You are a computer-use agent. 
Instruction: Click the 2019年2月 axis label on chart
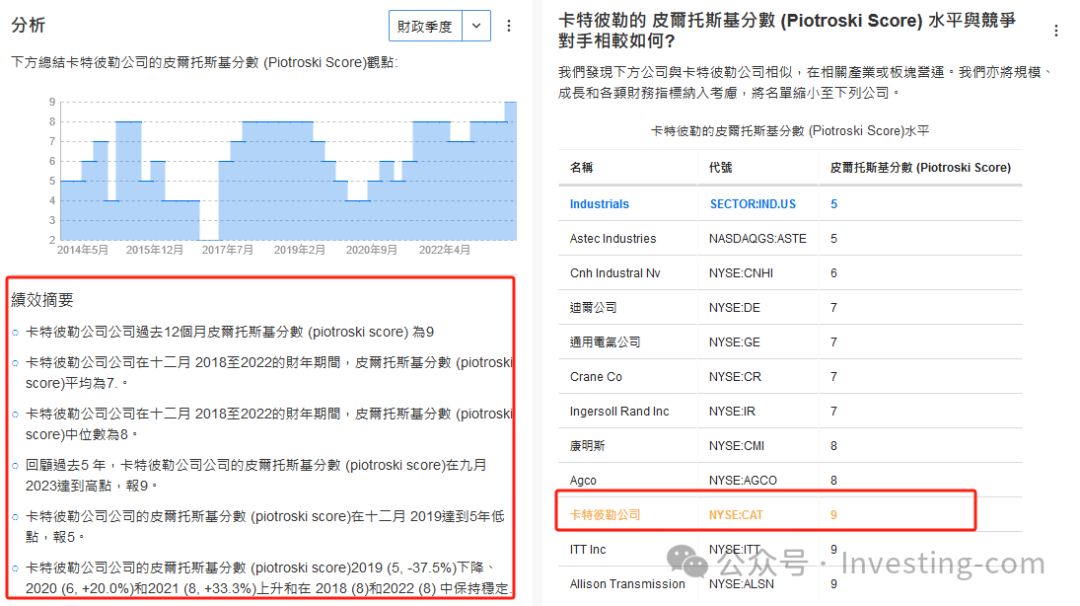pos(300,250)
